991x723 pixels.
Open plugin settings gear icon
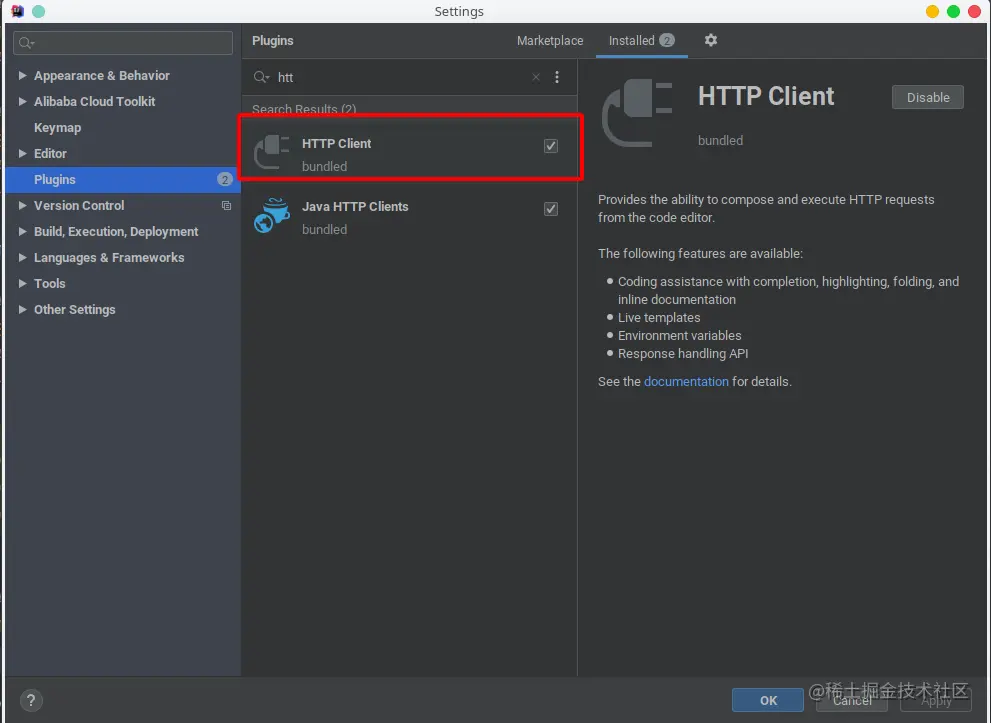[710, 40]
